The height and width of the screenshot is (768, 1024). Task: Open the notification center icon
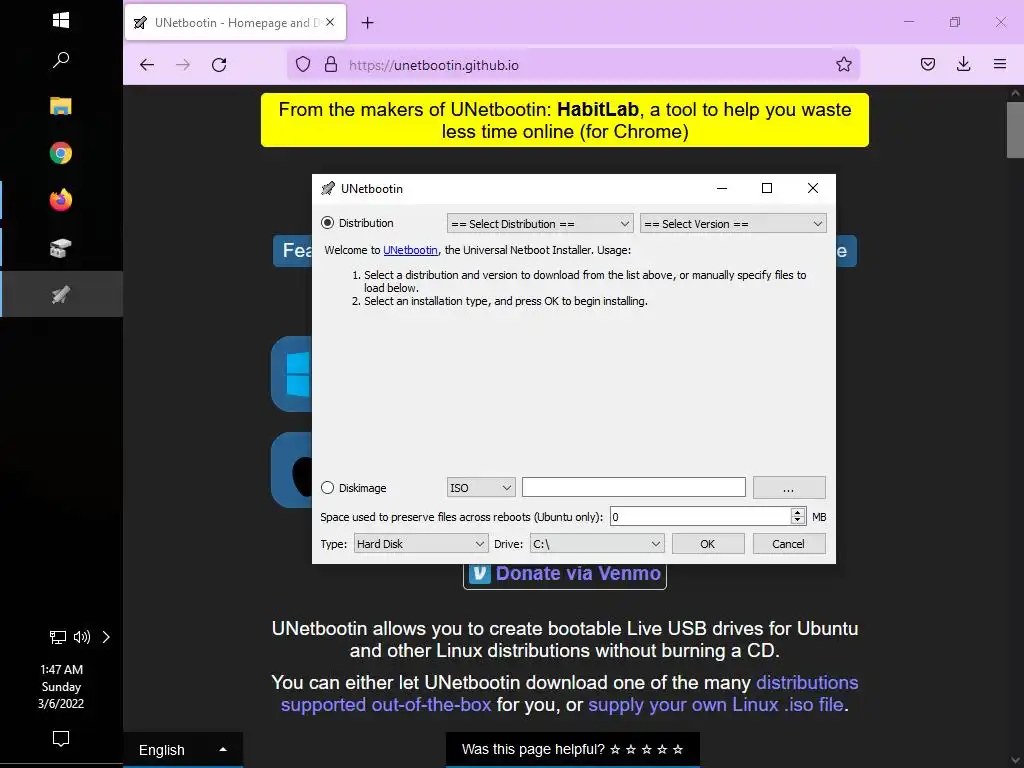(x=61, y=739)
